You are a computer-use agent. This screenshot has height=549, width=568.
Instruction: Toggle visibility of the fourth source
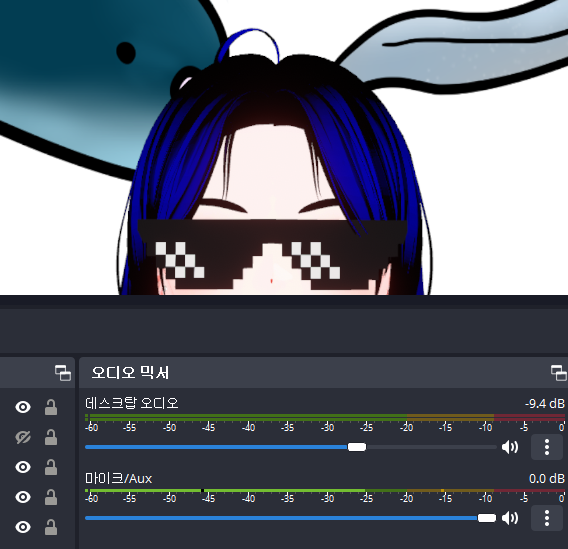coord(23,497)
